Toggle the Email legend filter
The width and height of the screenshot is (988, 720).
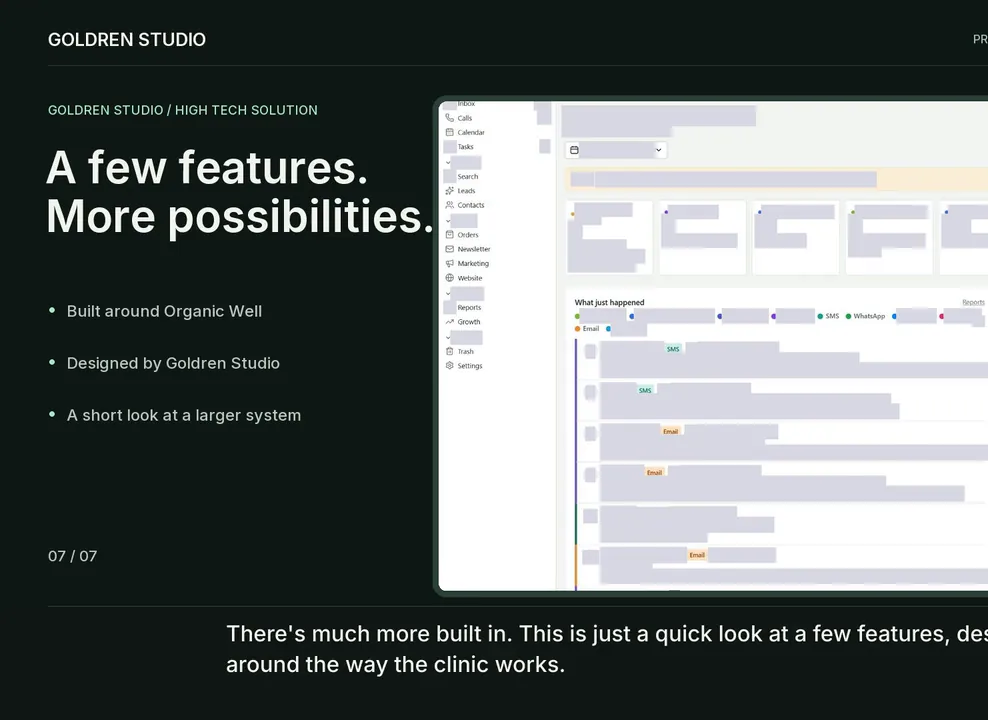pos(587,329)
